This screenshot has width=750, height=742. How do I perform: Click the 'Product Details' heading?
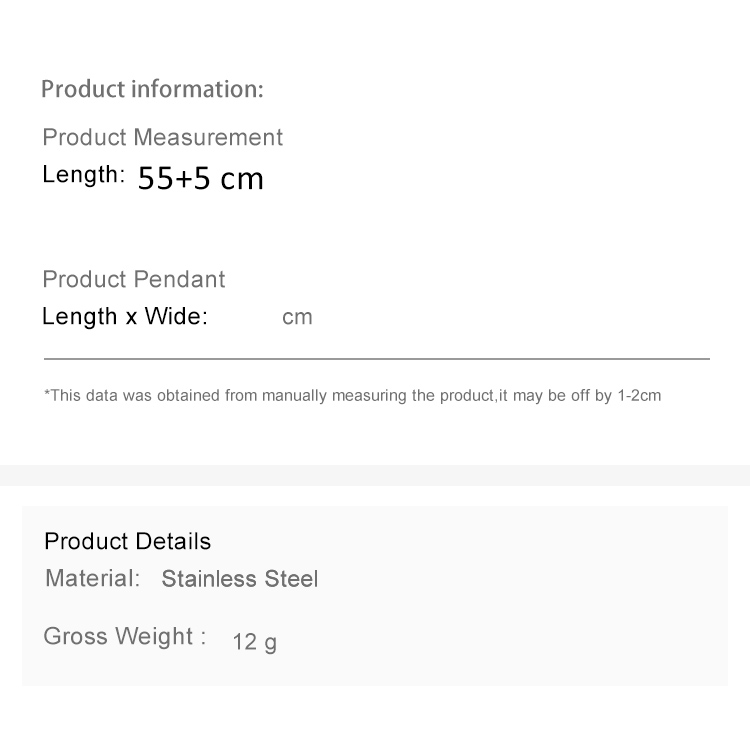128,542
